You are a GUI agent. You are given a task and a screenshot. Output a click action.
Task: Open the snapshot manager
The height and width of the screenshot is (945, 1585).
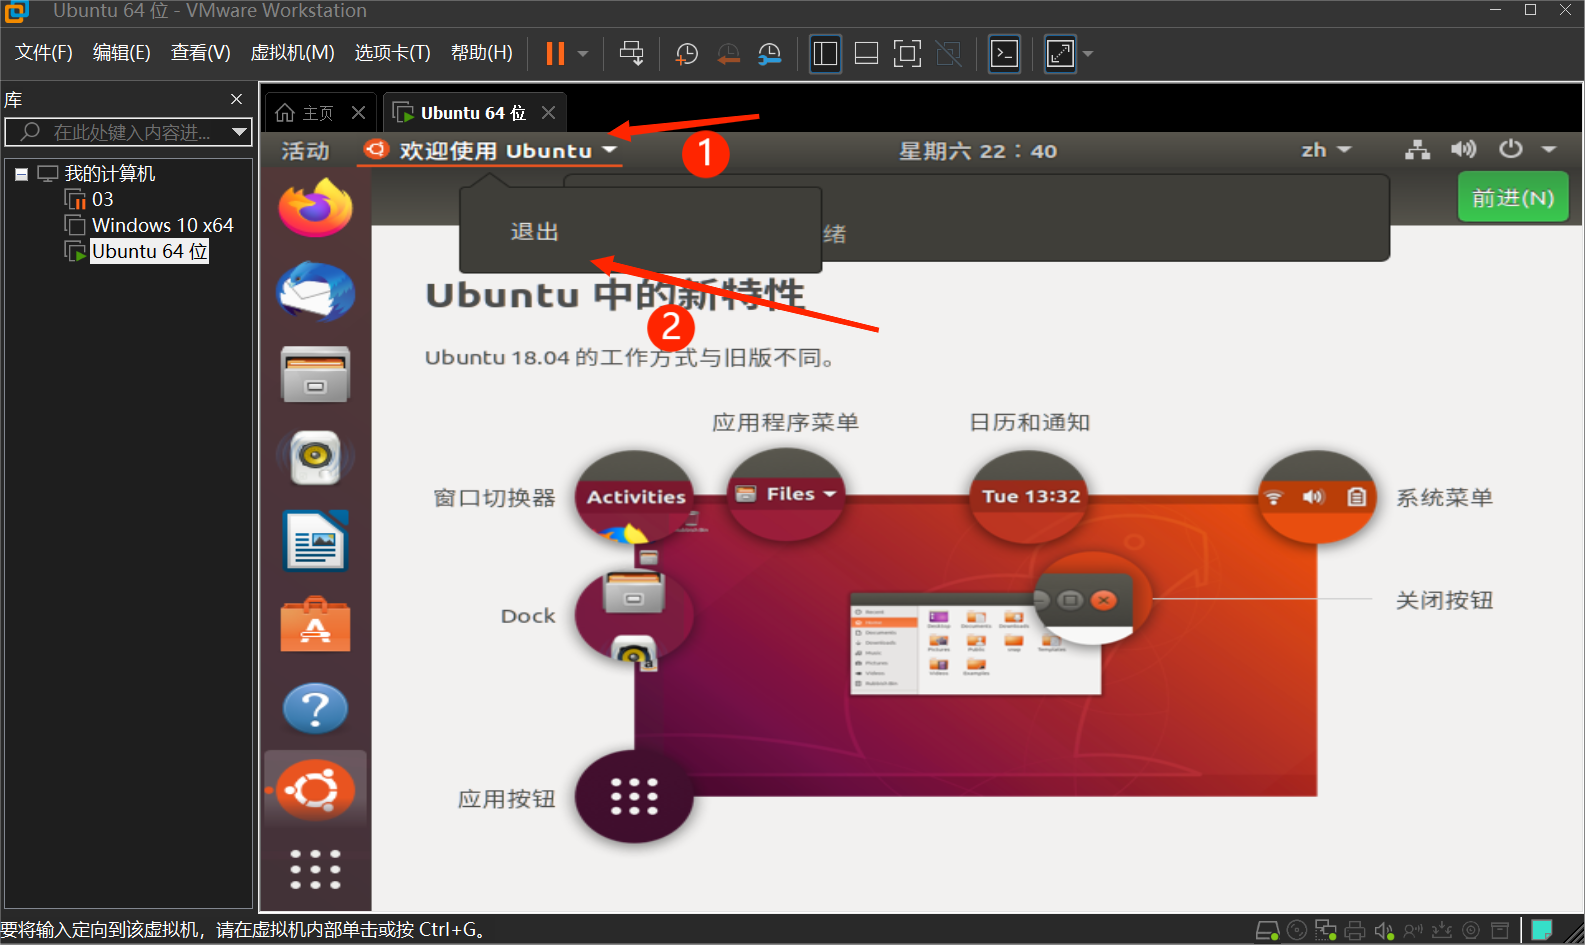[x=770, y=54]
